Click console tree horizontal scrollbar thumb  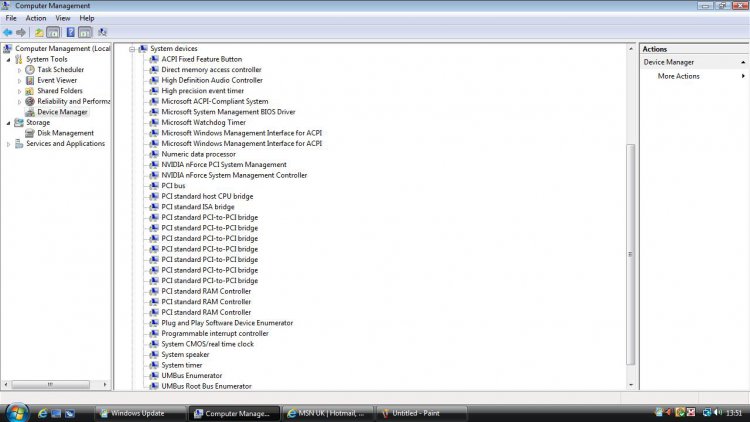point(50,384)
